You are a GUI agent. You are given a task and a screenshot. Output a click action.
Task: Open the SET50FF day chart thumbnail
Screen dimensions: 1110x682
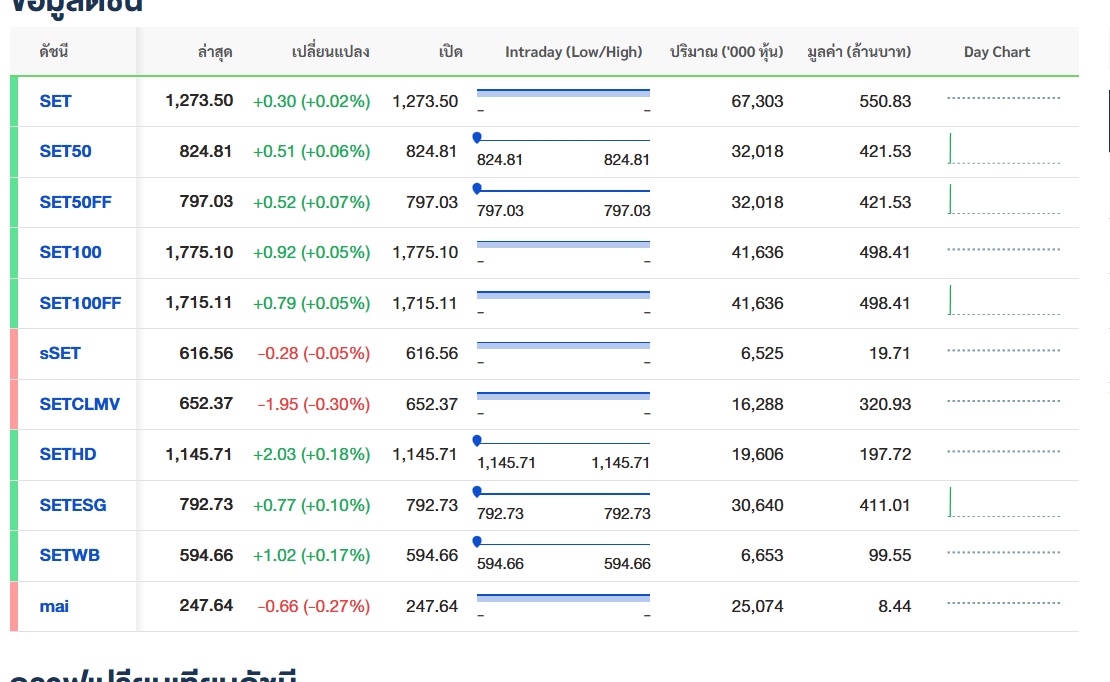1003,199
